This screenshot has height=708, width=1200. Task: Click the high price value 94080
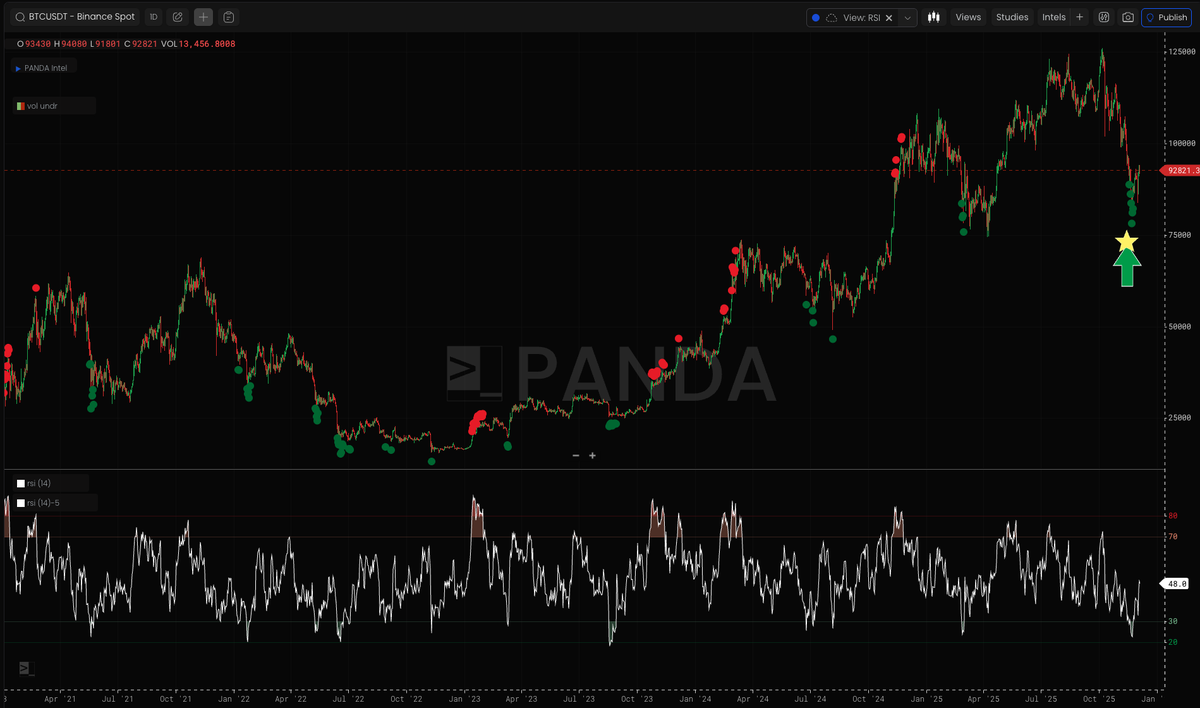(73, 44)
